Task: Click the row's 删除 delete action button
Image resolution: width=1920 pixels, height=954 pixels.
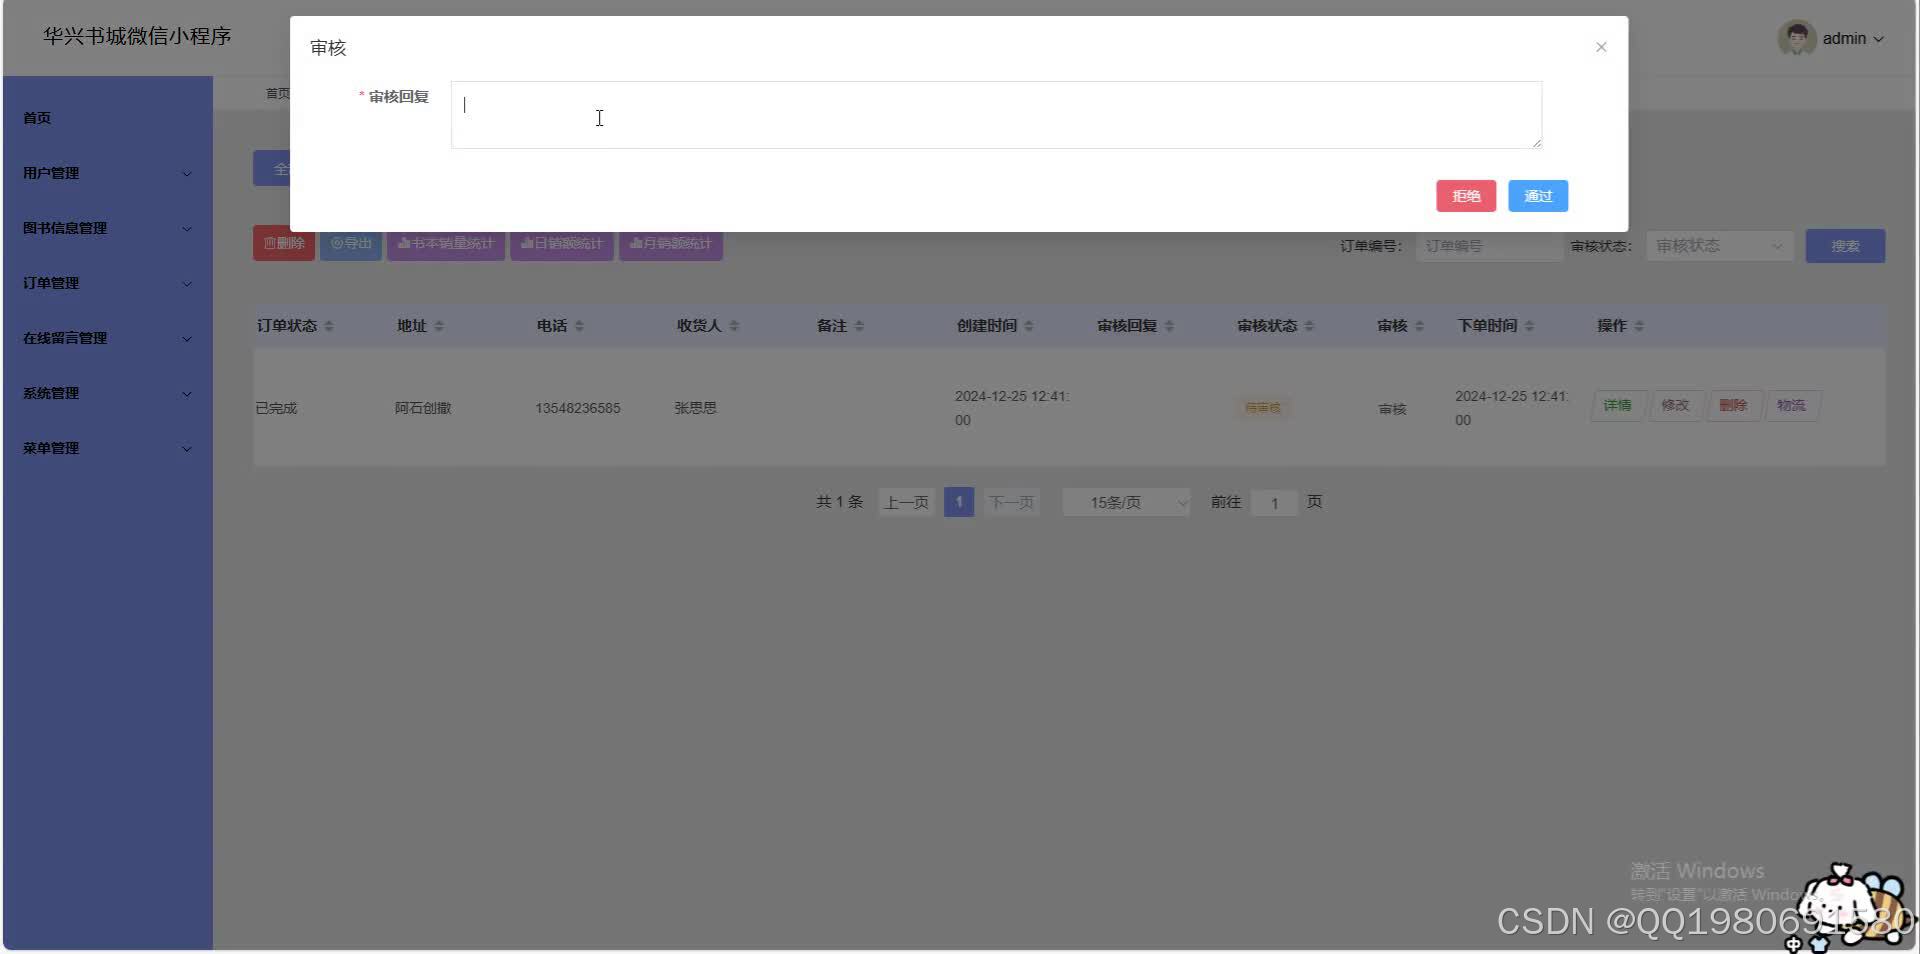Action: pyautogui.click(x=1734, y=405)
